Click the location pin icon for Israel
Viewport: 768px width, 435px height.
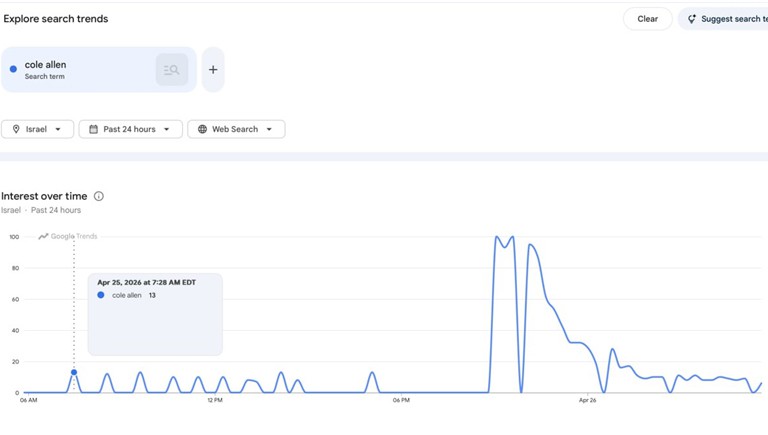[16, 129]
